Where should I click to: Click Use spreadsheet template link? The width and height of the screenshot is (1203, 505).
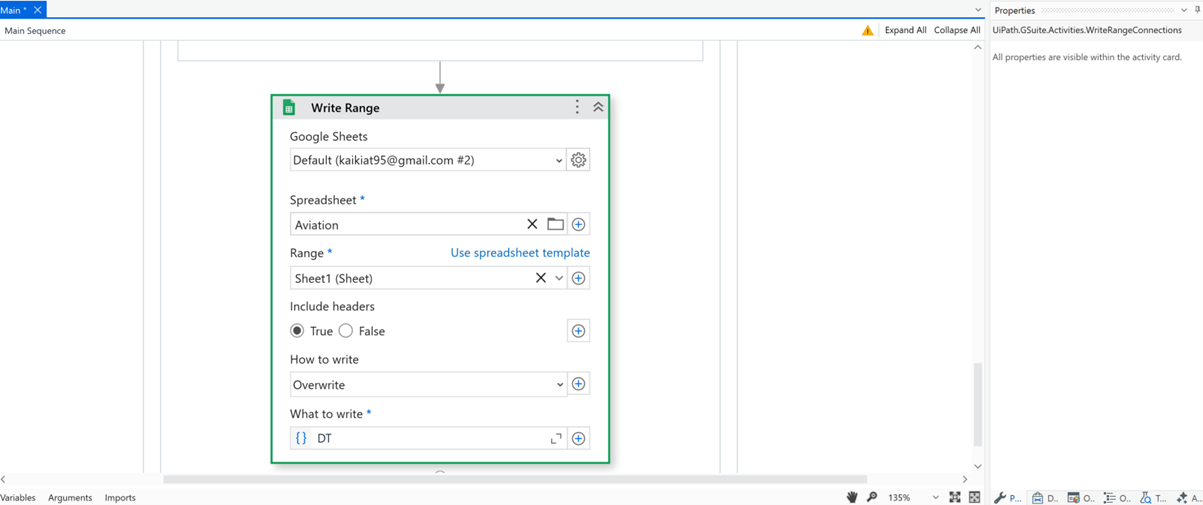point(520,253)
